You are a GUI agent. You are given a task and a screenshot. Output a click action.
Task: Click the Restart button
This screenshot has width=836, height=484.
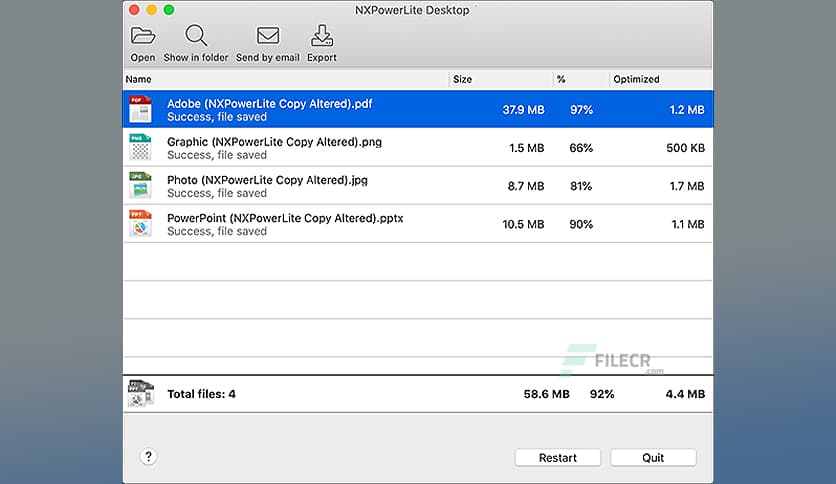558,457
